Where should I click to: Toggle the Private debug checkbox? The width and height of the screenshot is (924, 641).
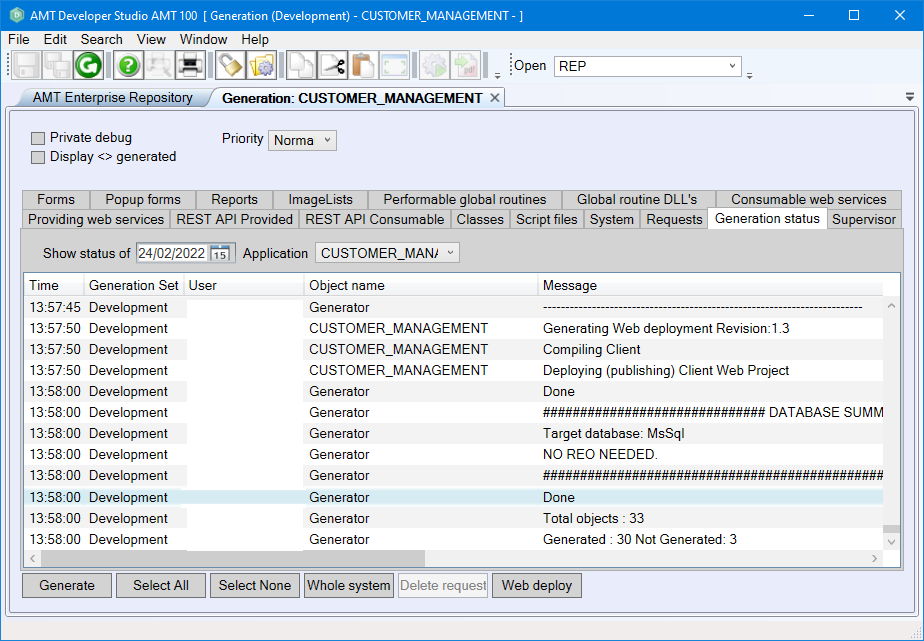coord(38,138)
